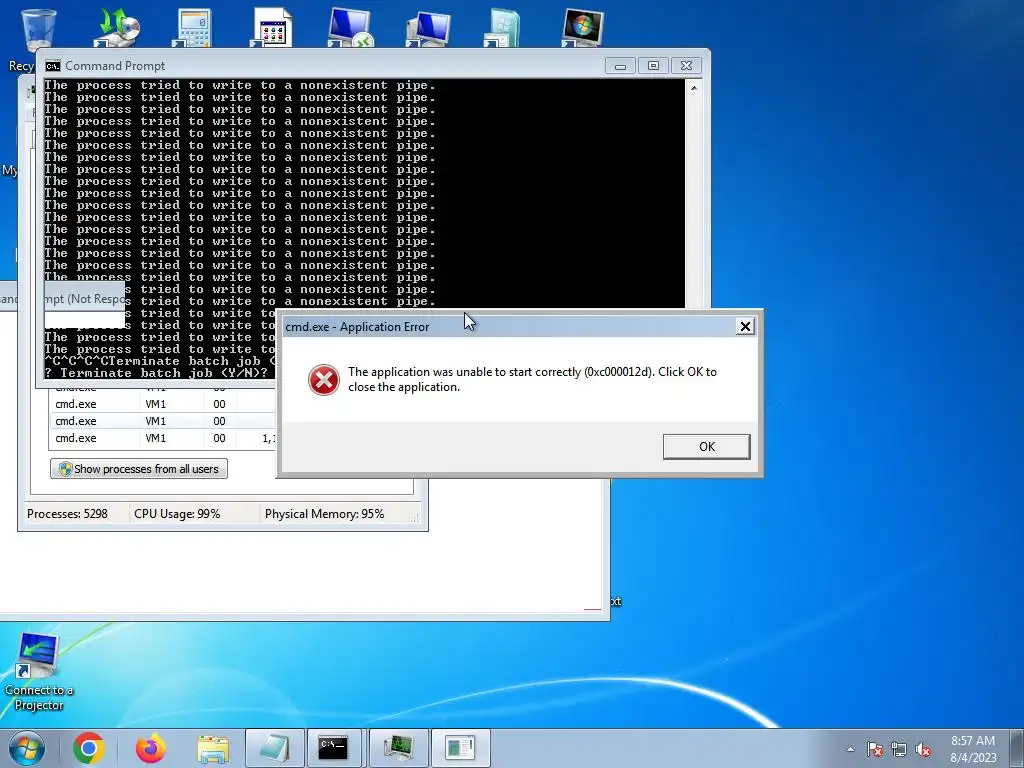Click the '^C^C^CTerminate batch job' line
The height and width of the screenshot is (768, 1024).
tap(160, 361)
